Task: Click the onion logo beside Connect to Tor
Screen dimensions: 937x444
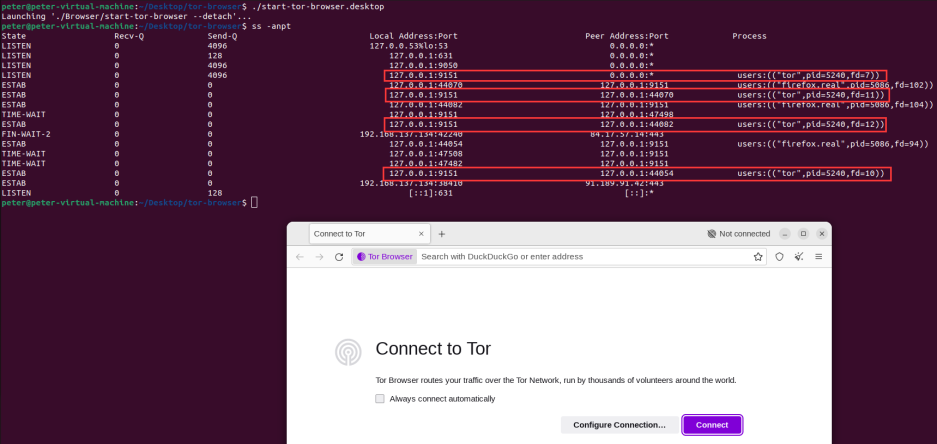Action: (348, 352)
